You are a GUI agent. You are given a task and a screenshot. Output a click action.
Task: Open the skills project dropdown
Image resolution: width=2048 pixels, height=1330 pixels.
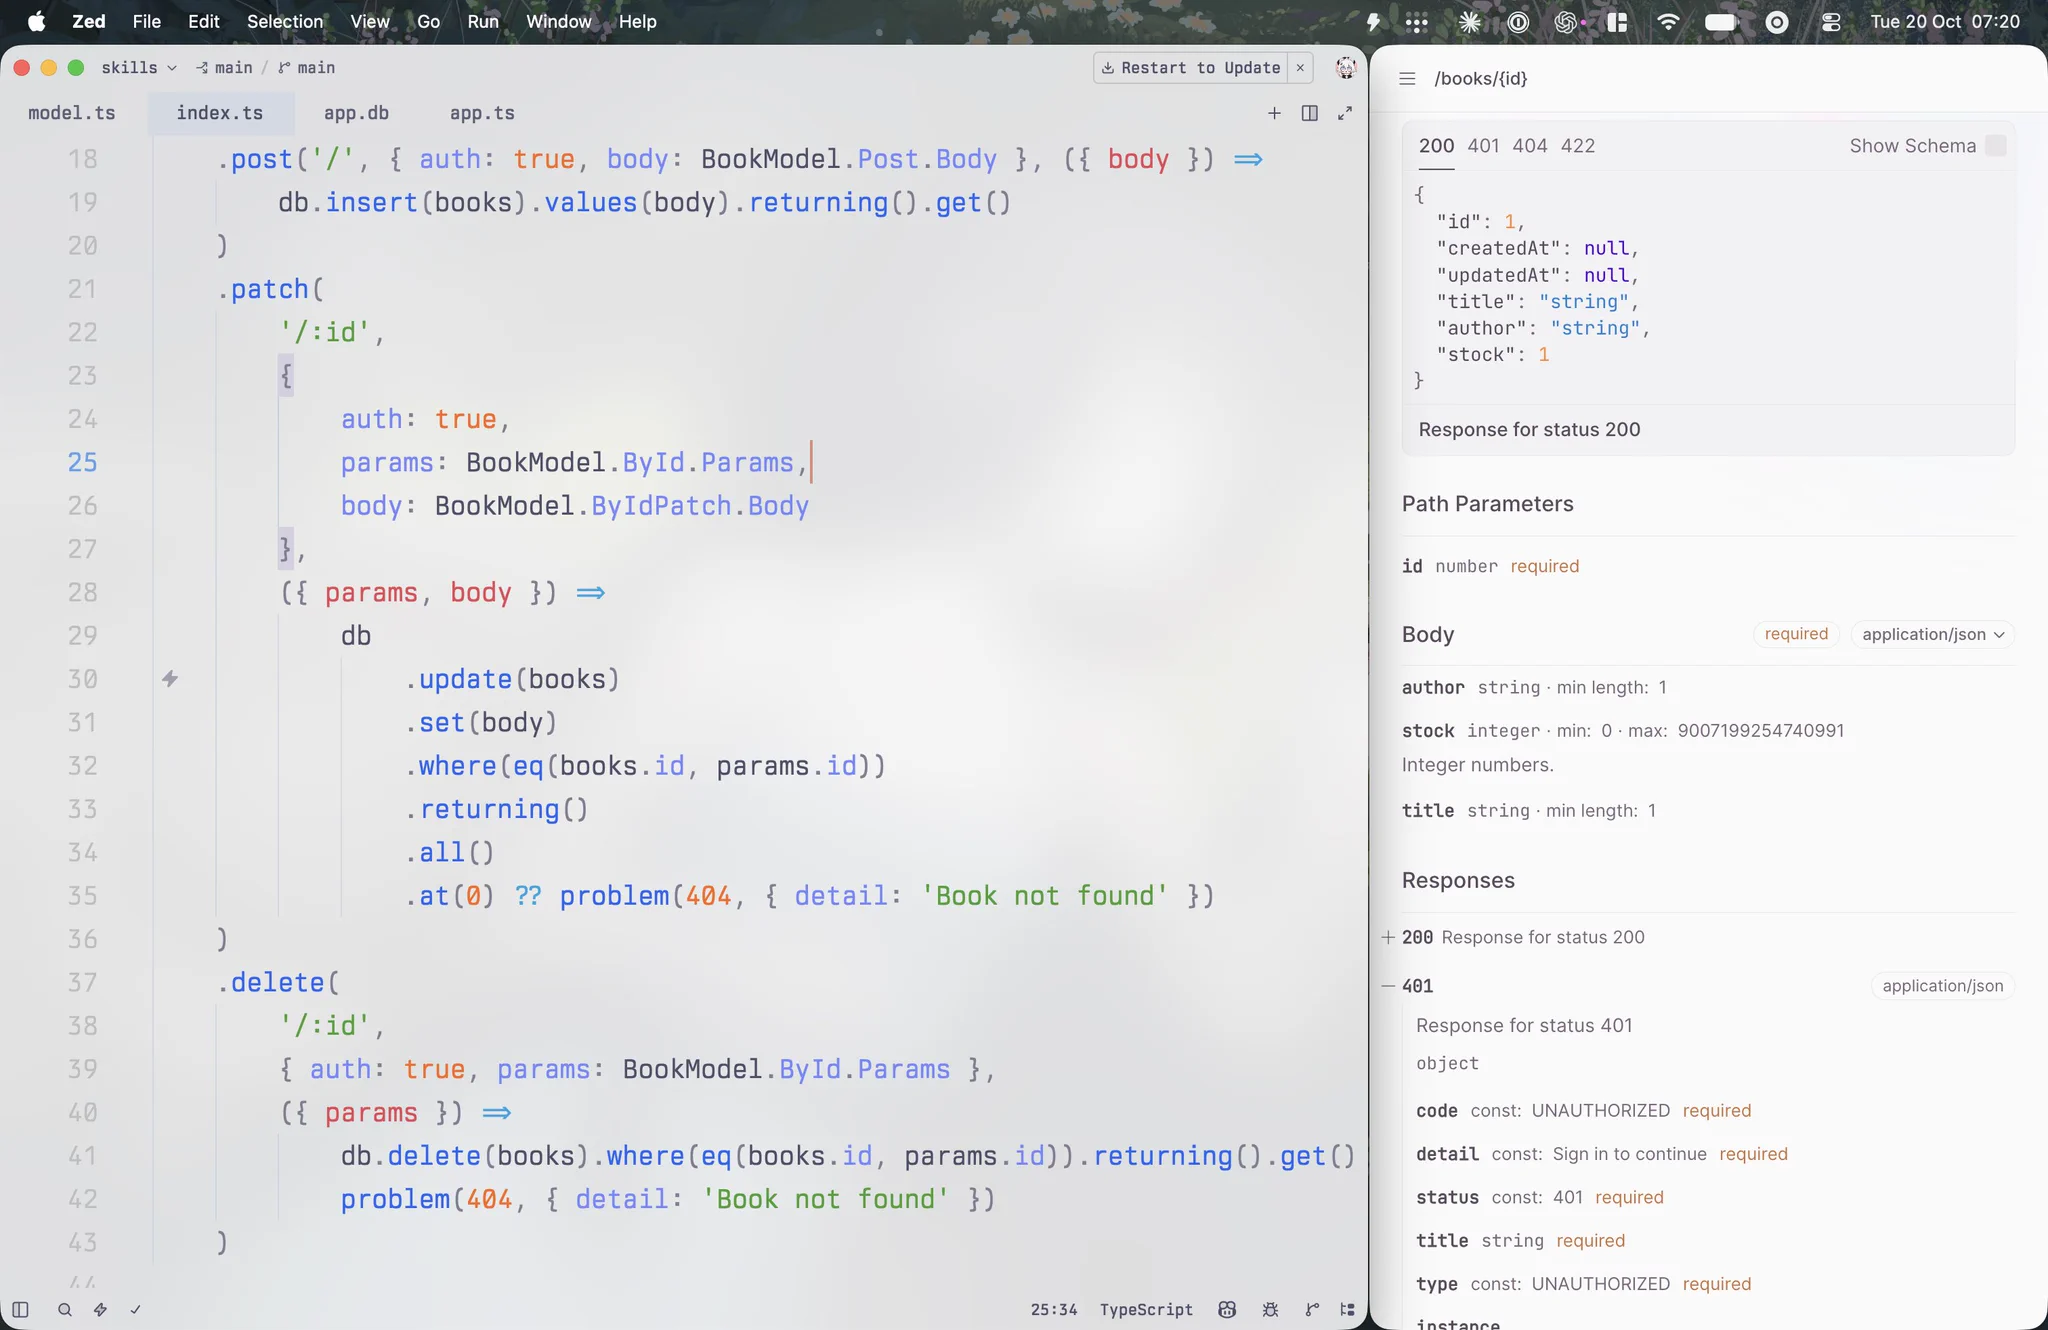(138, 68)
